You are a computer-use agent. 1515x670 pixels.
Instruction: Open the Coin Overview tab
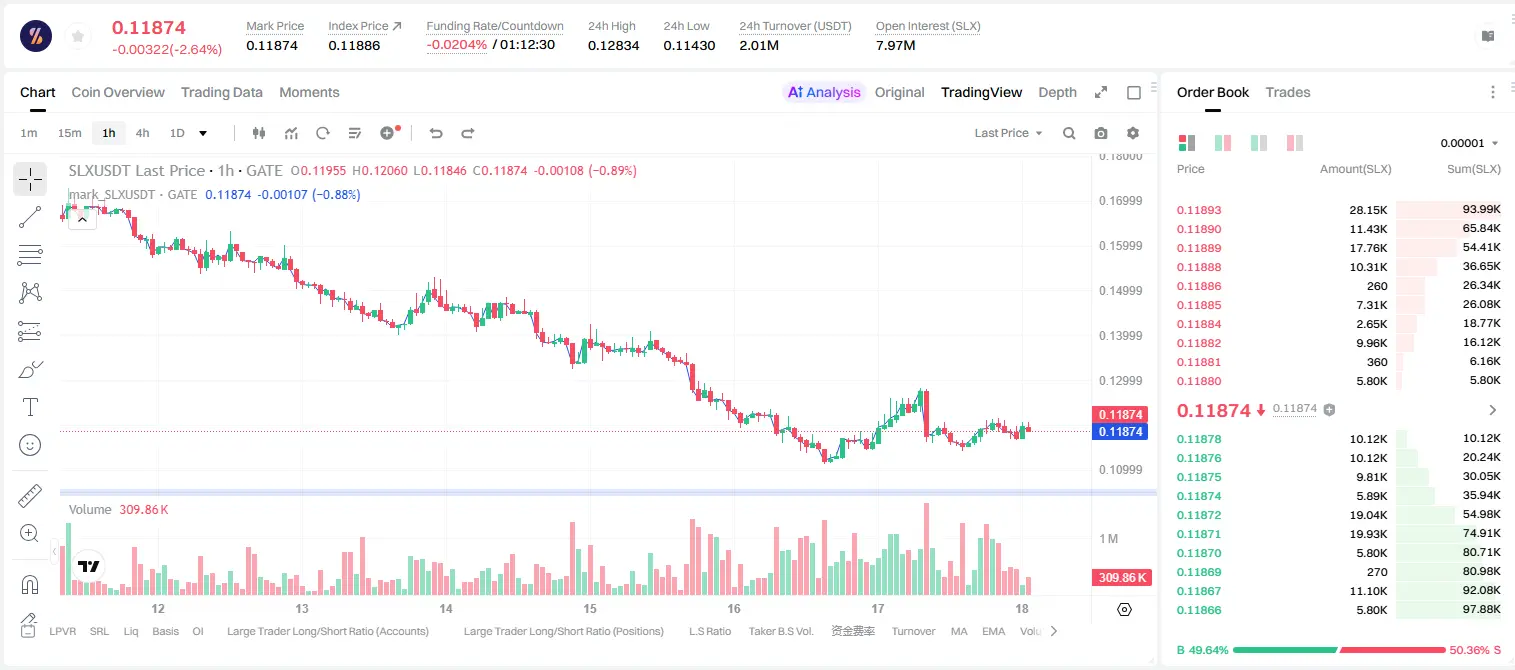118,92
